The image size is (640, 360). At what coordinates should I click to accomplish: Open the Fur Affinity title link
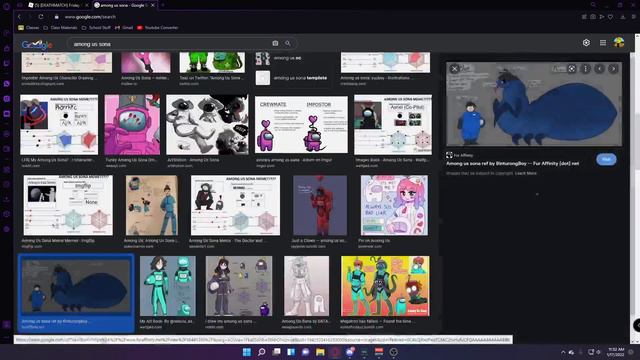(x=512, y=163)
